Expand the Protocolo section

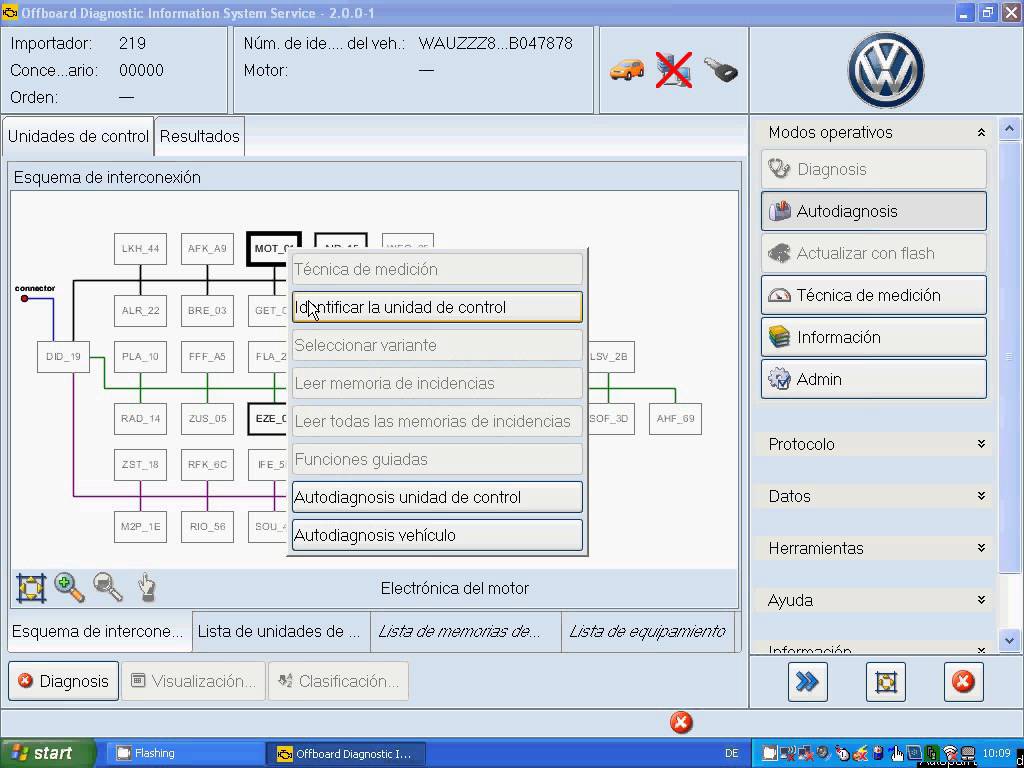872,444
